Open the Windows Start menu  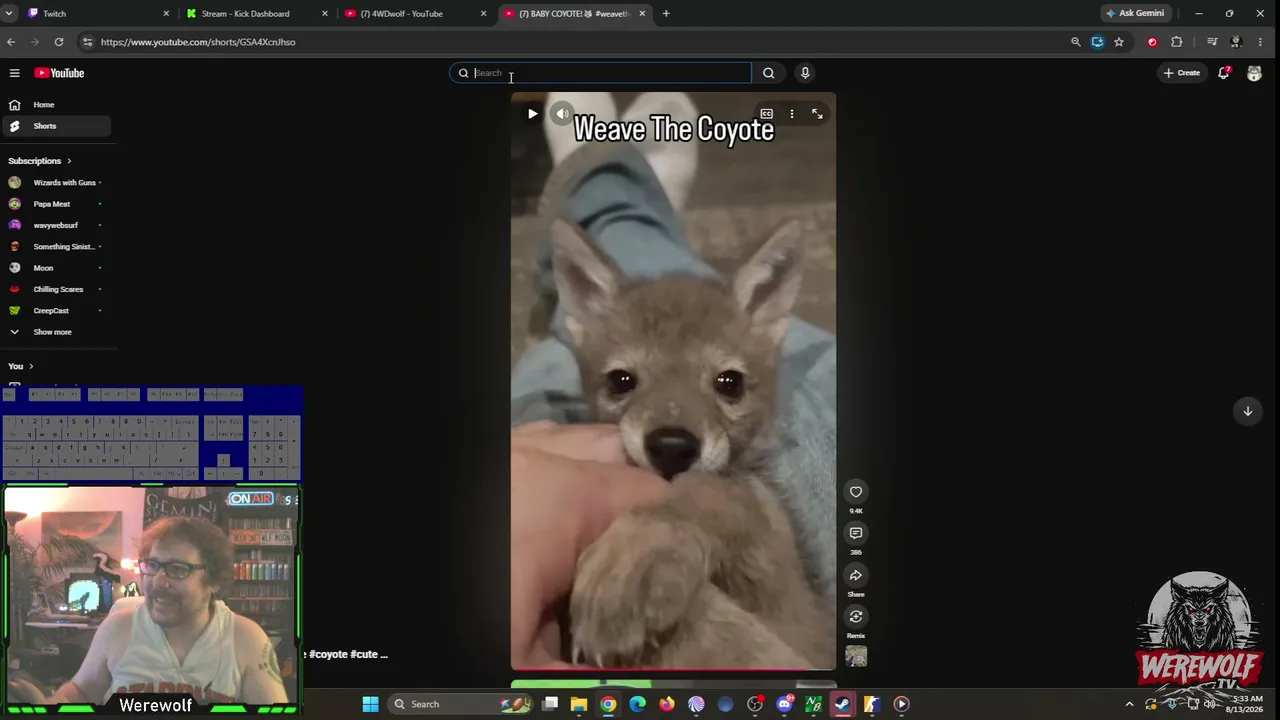(370, 704)
